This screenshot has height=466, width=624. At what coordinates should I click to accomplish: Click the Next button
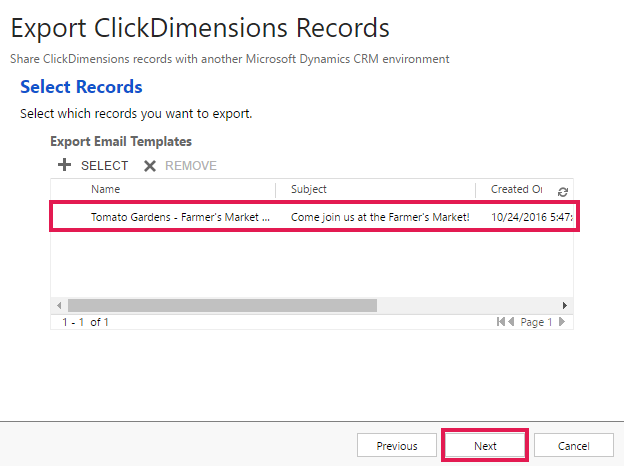tap(485, 445)
